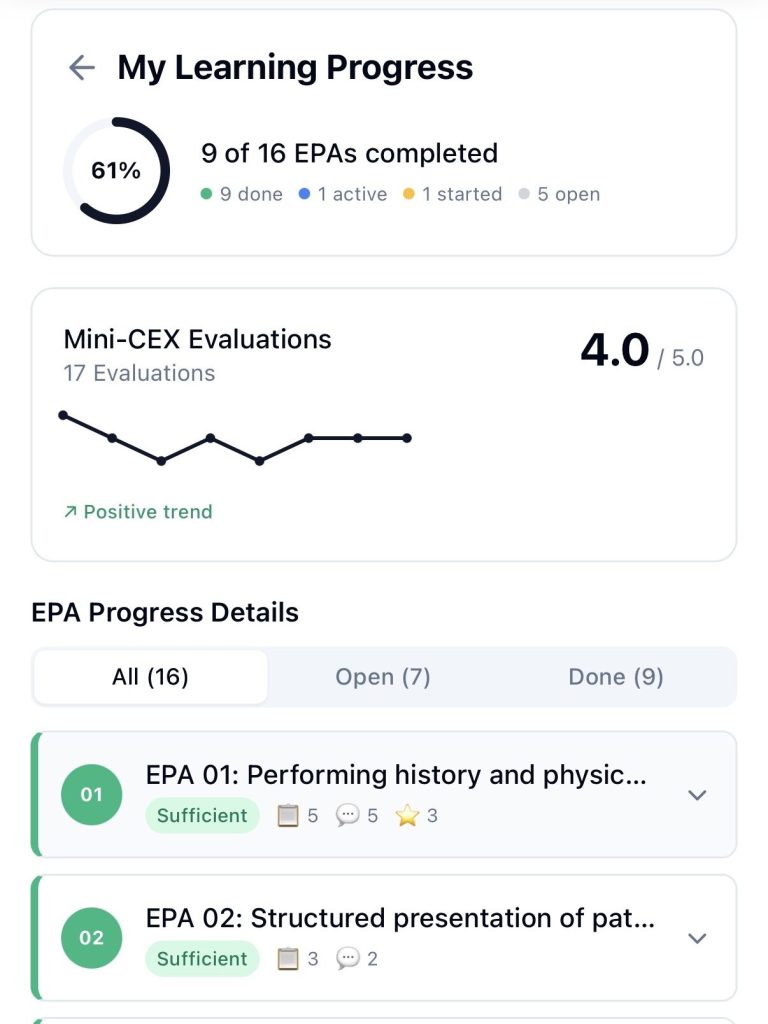768x1024 pixels.
Task: Click the green 02 number badge
Action: 91,938
